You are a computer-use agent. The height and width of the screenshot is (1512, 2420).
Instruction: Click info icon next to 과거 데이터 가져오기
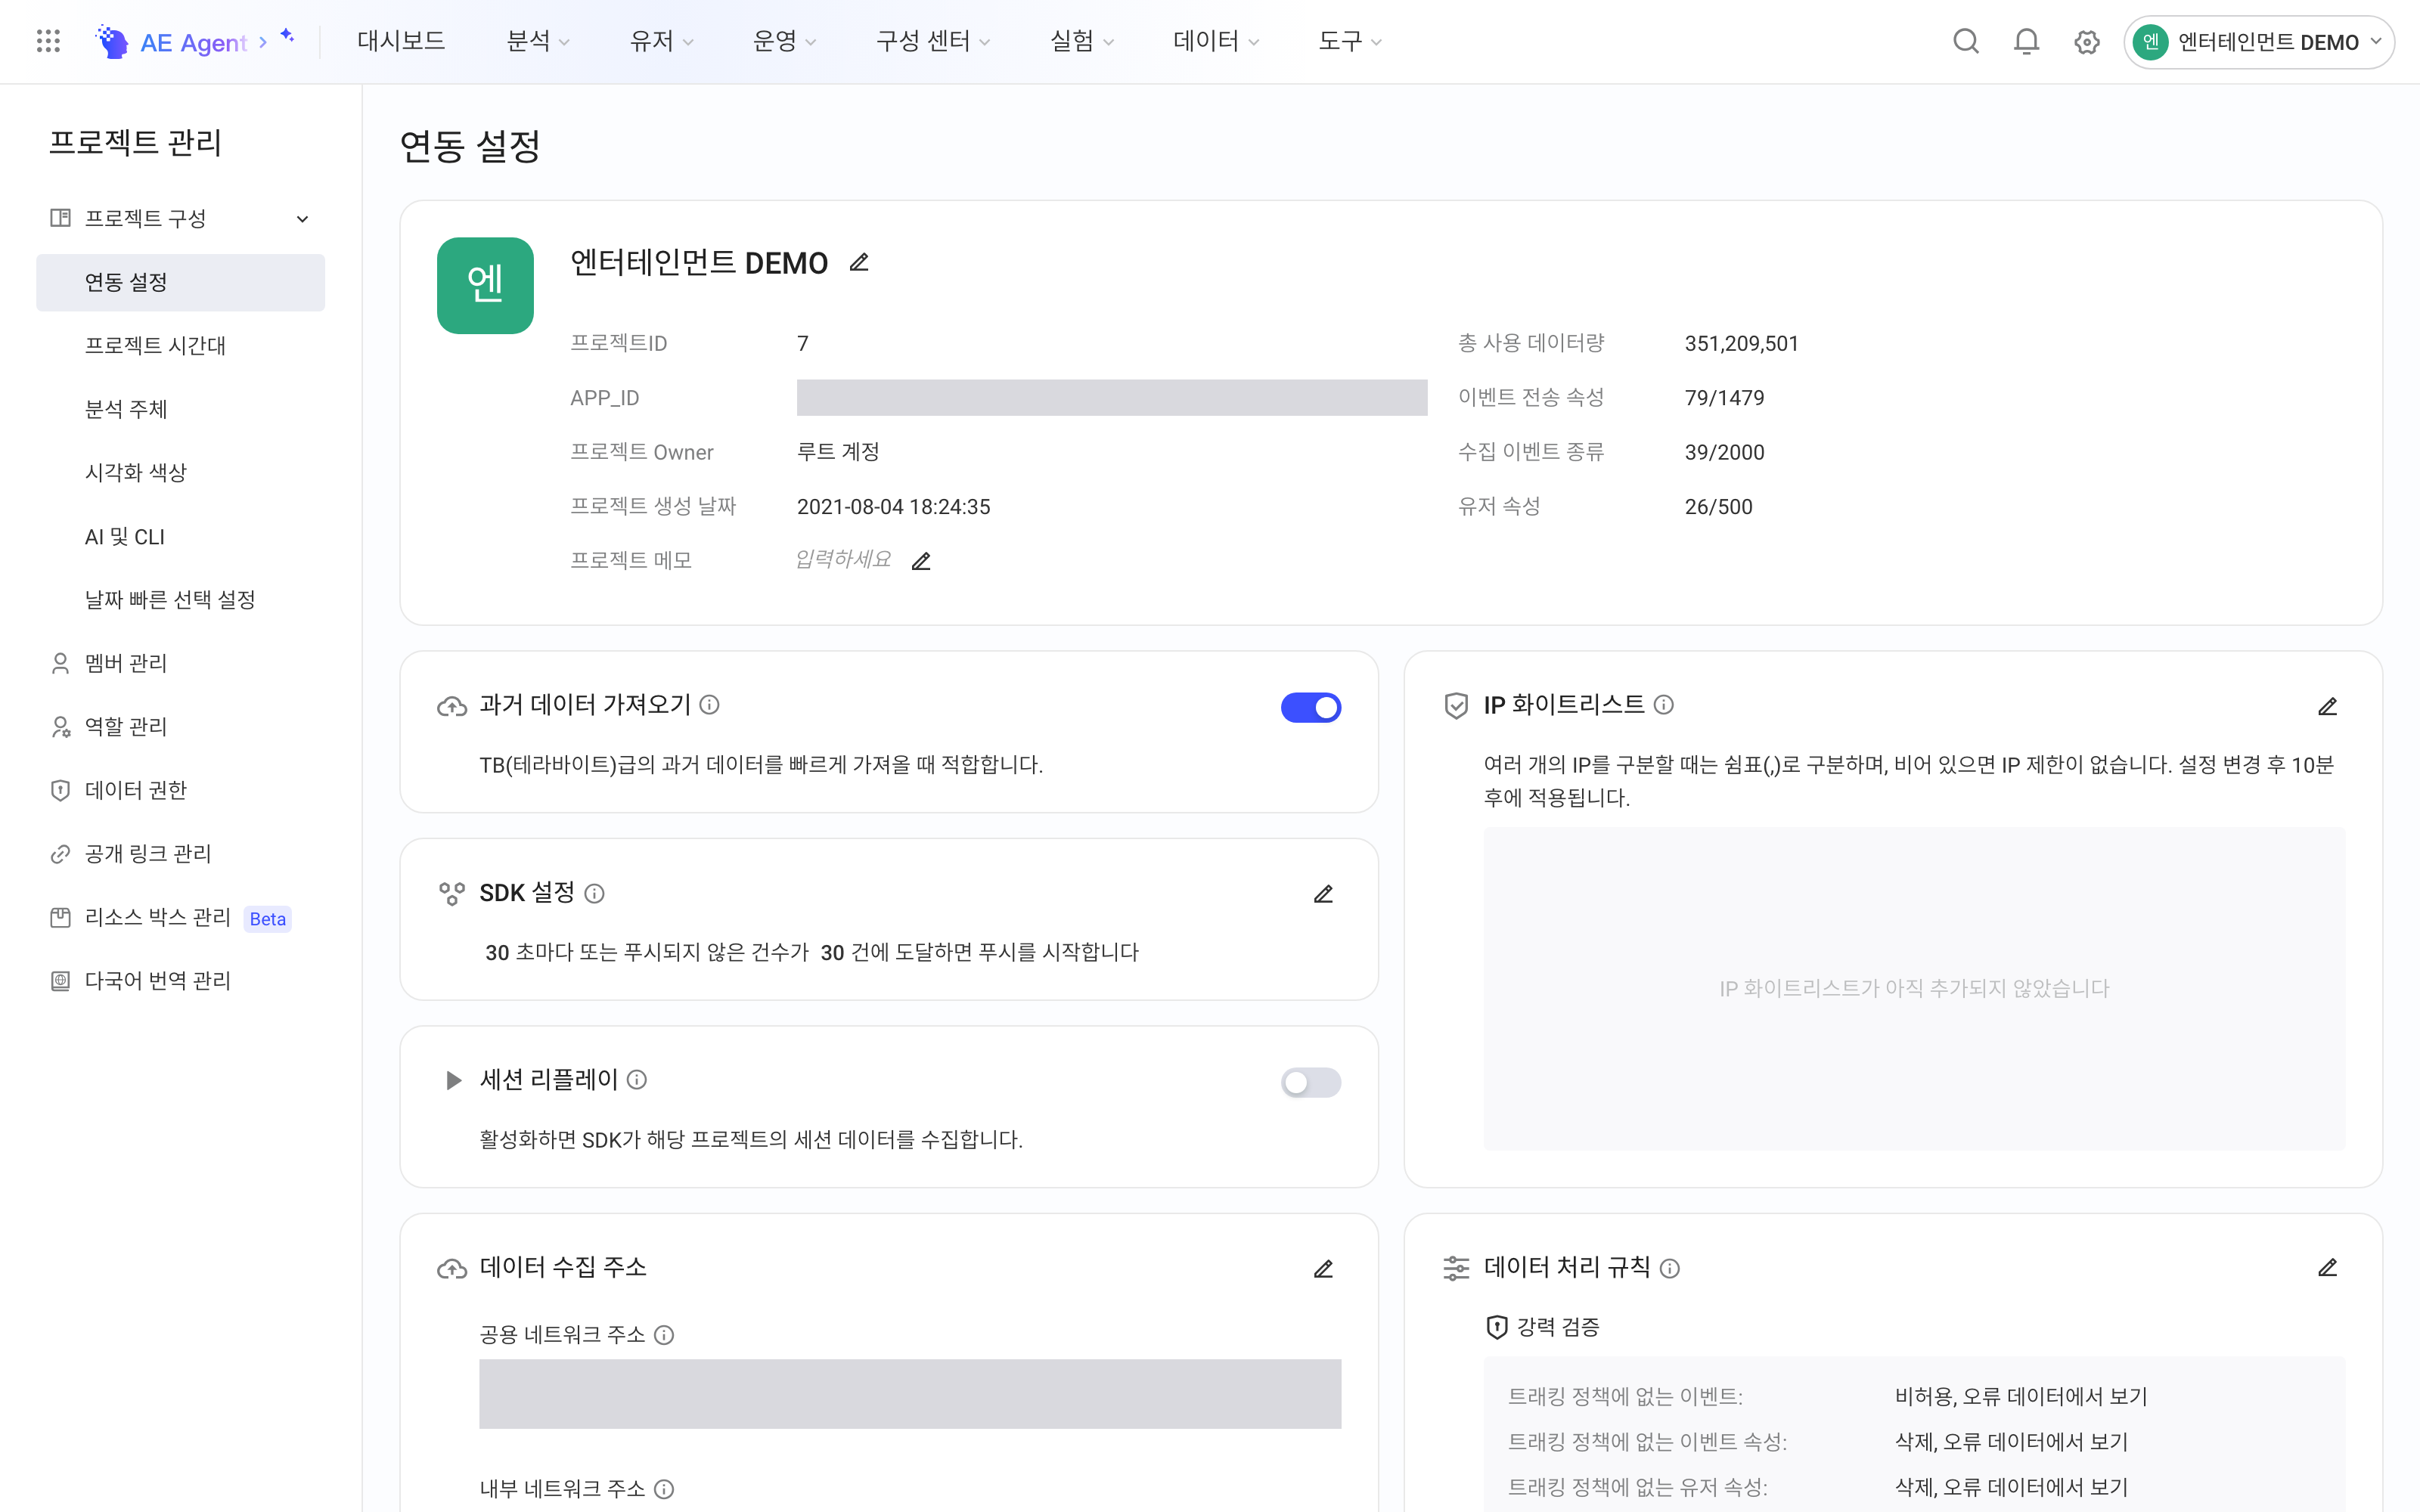pos(709,705)
